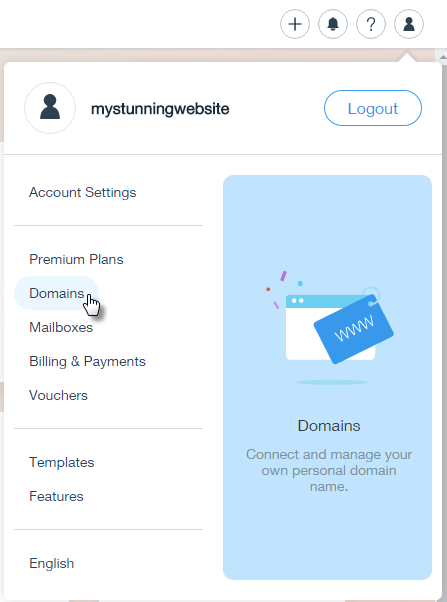The image size is (447, 602).
Task: Click the large profile avatar beside mystunningwebsite
Action: (x=50, y=108)
